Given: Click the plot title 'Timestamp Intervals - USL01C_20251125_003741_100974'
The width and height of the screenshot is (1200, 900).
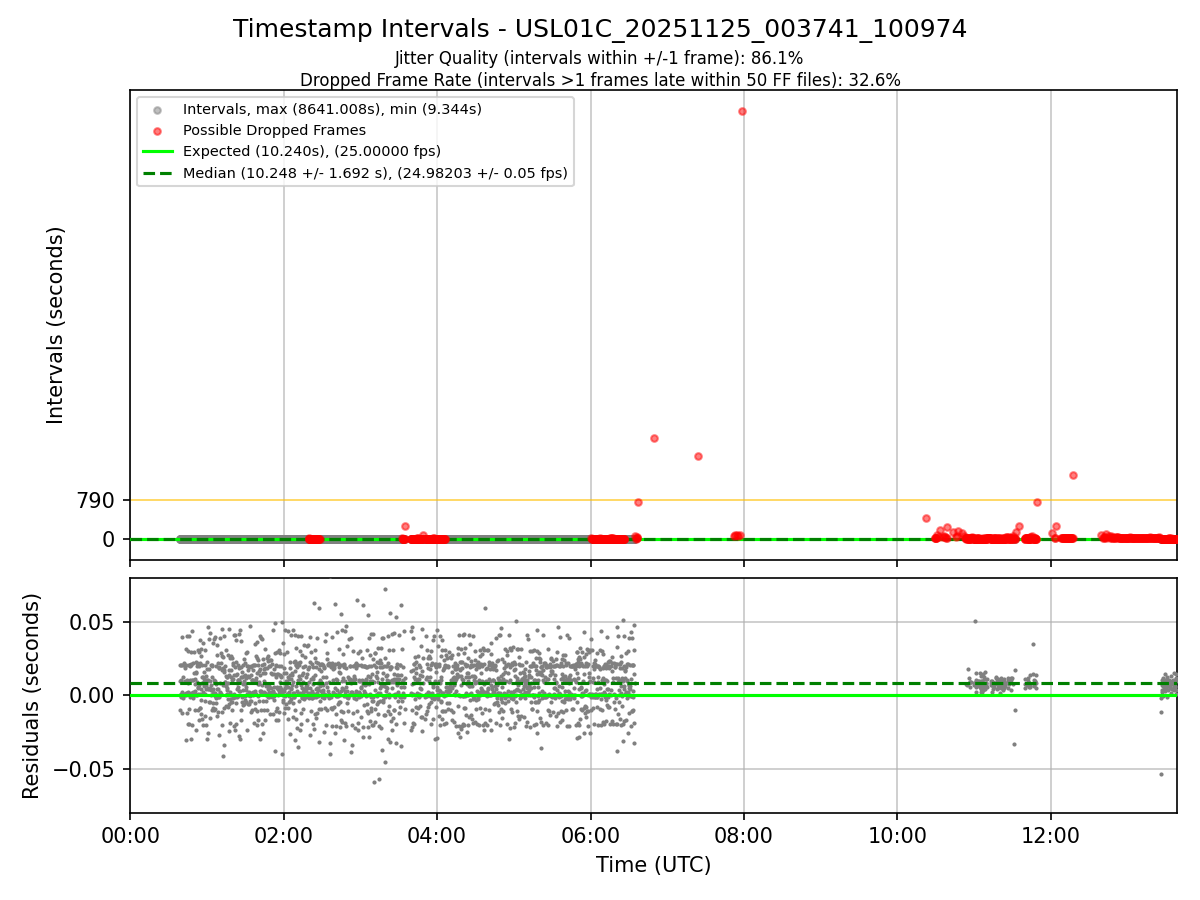Looking at the screenshot, I should 600,29.
